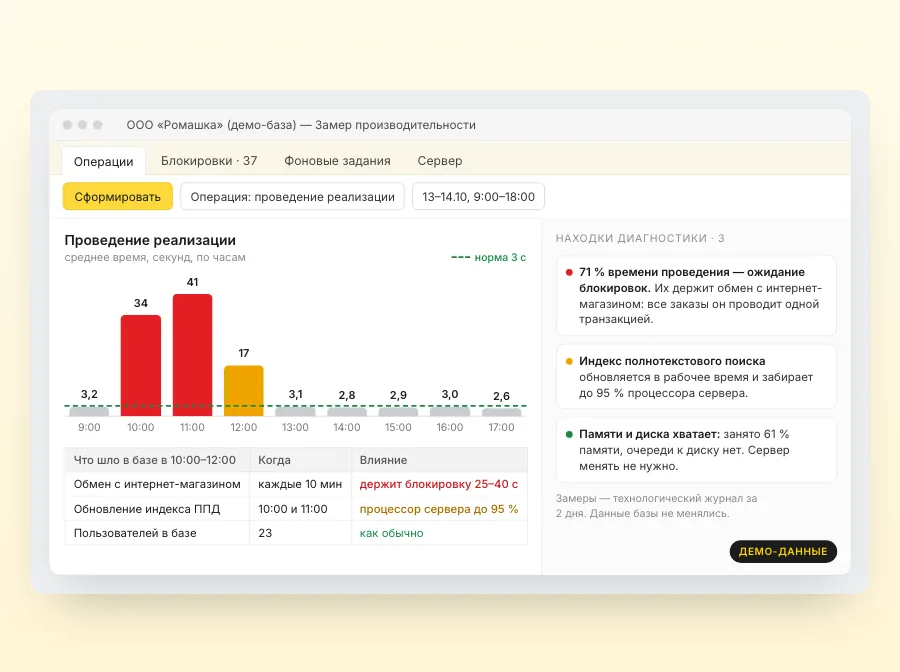Viewport: 900px width, 672px height.
Task: Open the Индекс полнотекстового поиска finding card
Action: click(696, 377)
